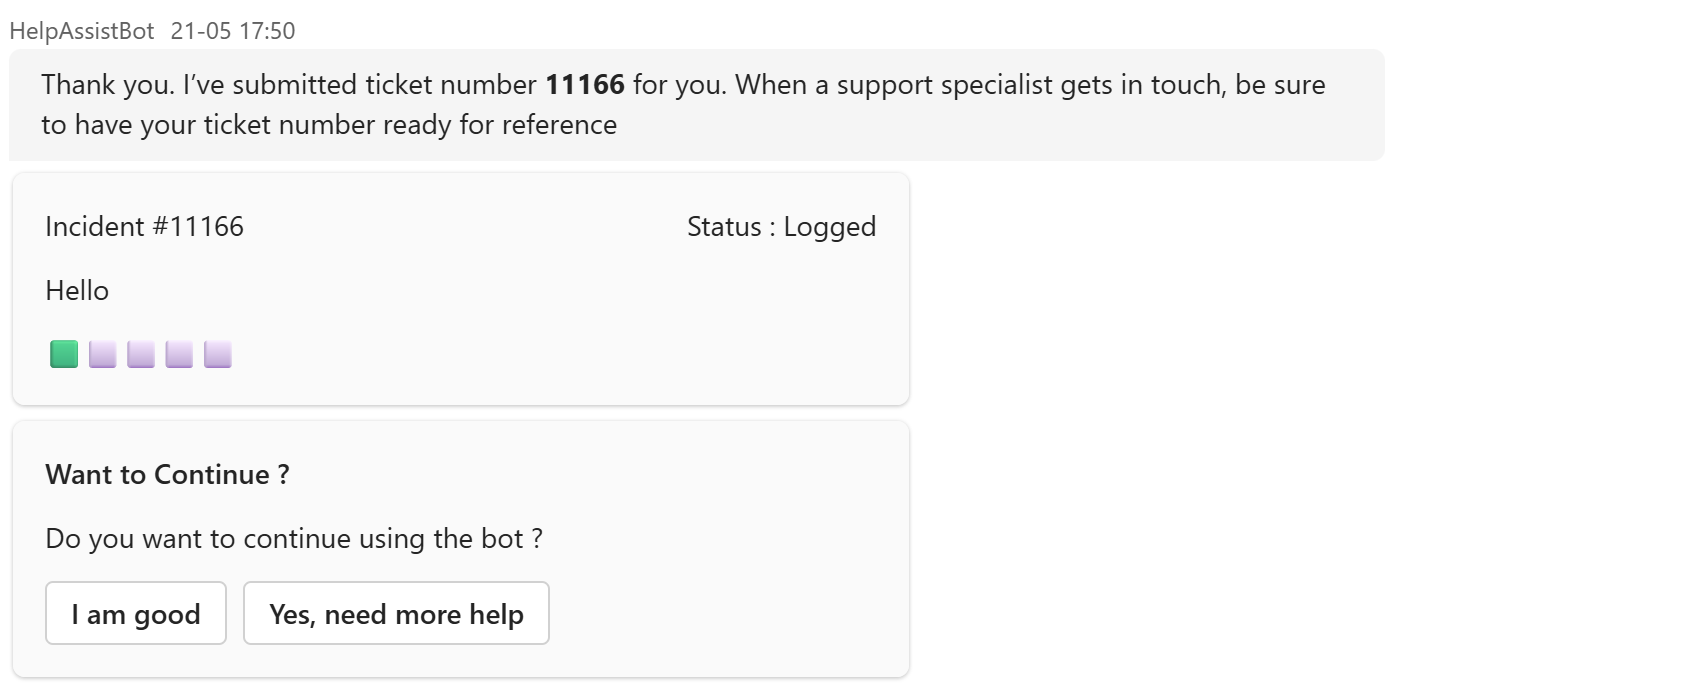Click the green first progress square
The height and width of the screenshot is (683, 1681).
[x=64, y=354]
